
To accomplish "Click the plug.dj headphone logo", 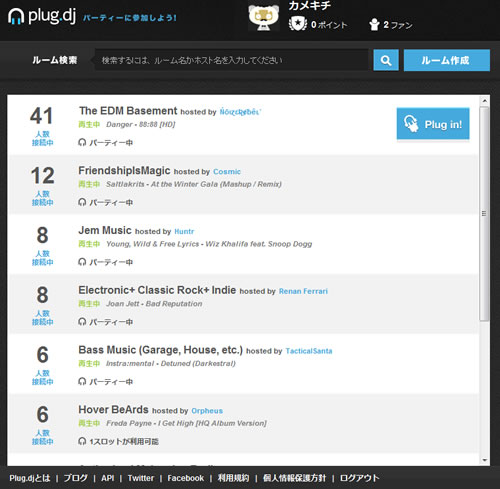I will 16,16.
